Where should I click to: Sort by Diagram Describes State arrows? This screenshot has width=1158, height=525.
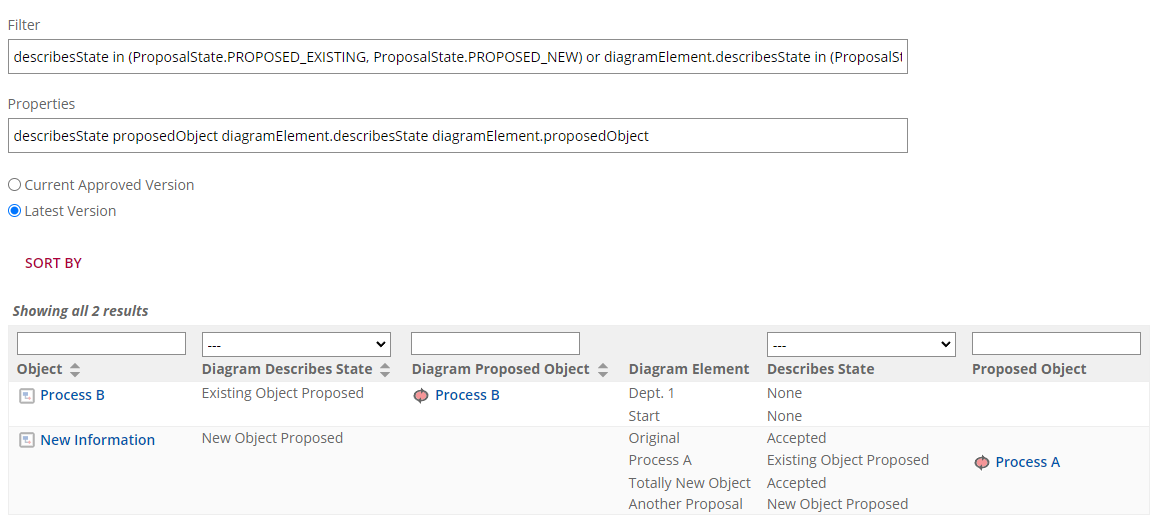[x=384, y=370]
